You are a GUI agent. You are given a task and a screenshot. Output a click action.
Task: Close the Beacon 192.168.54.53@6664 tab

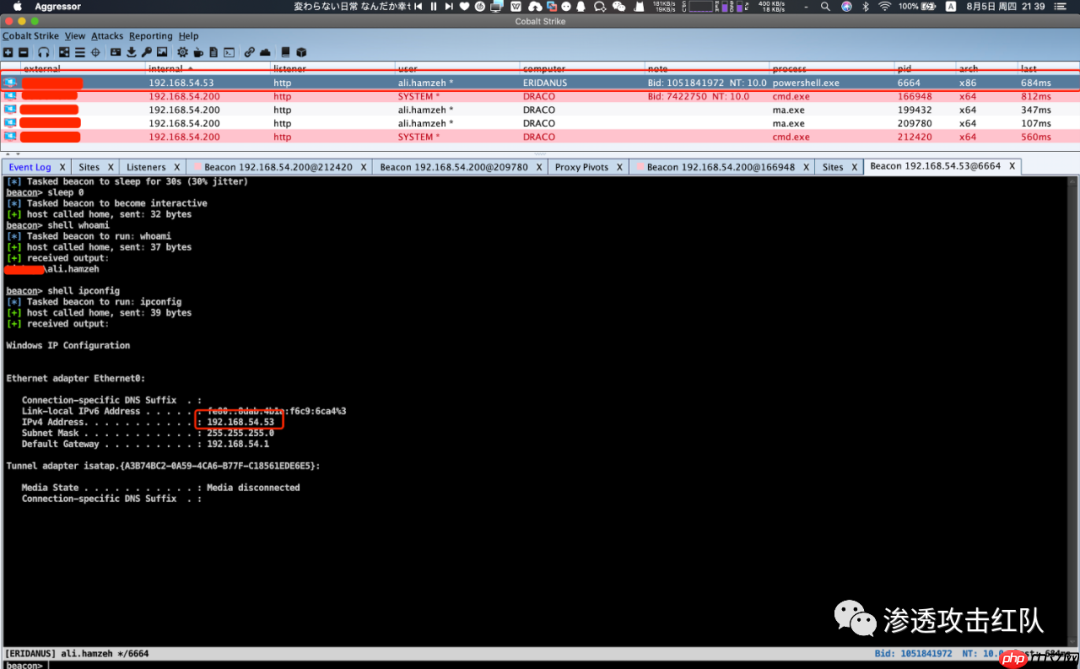pos(1012,166)
